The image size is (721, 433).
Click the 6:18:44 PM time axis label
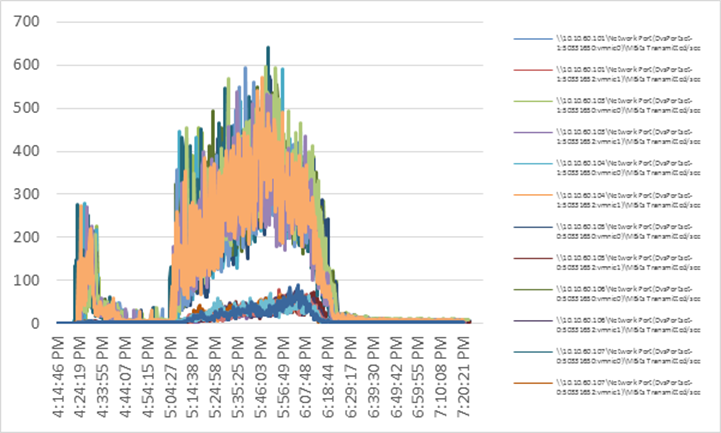point(328,377)
